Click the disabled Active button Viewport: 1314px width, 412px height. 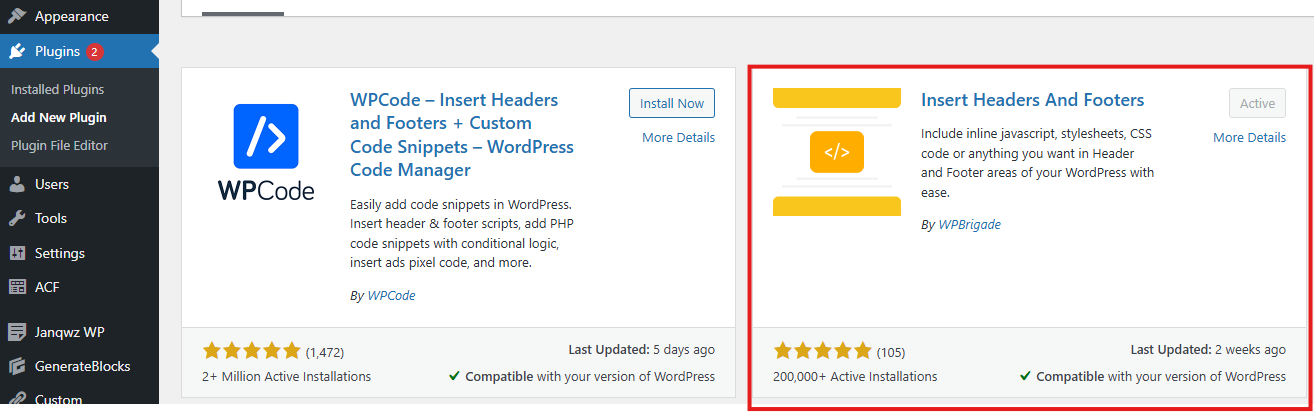pyautogui.click(x=1258, y=103)
